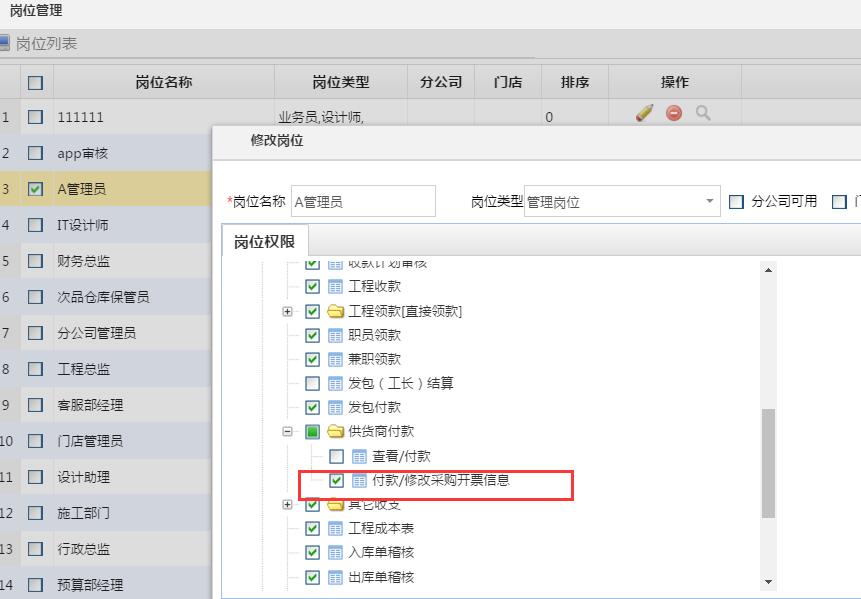The image size is (861, 599).
Task: Click the 供货商付款 folder icon
Action: [x=334, y=432]
